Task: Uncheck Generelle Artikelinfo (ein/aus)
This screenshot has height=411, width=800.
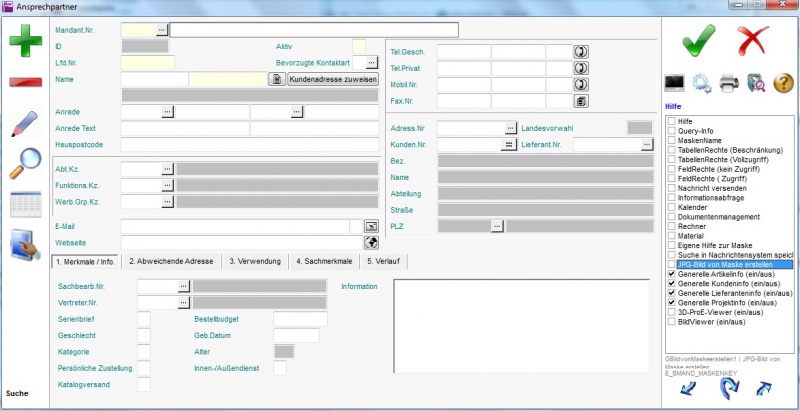Action: (672, 273)
